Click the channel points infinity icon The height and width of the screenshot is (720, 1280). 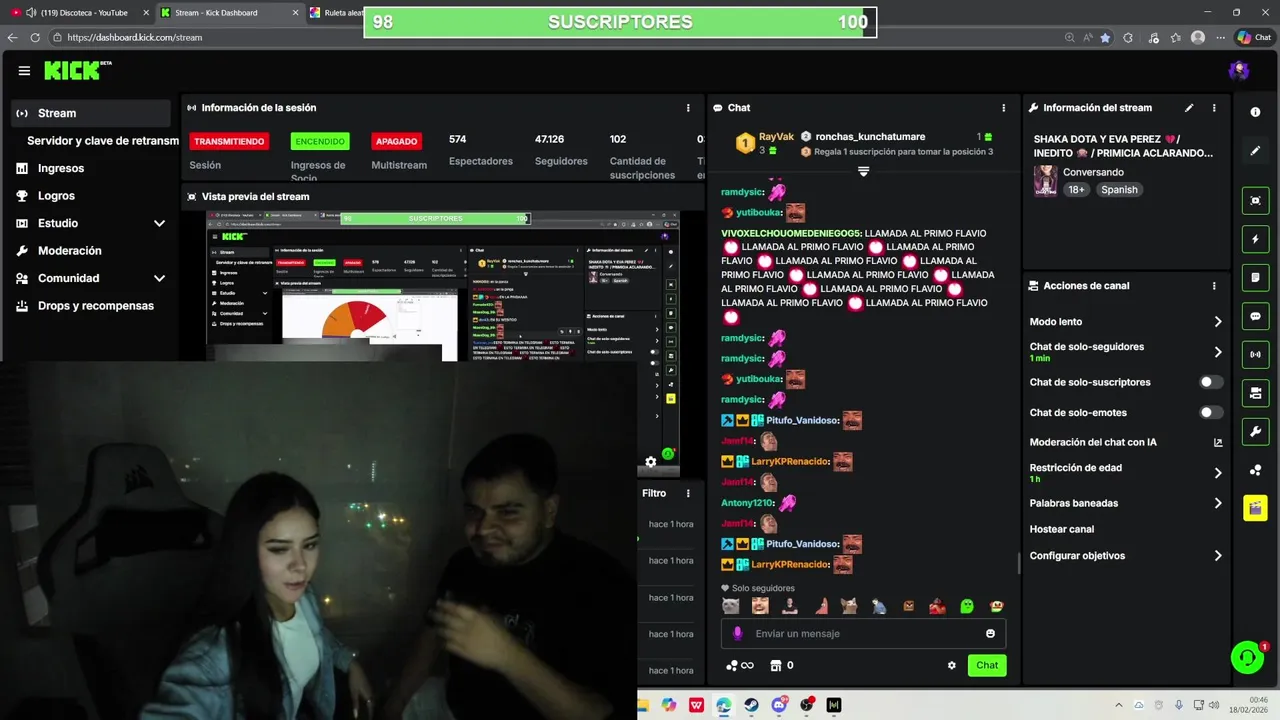[x=740, y=665]
